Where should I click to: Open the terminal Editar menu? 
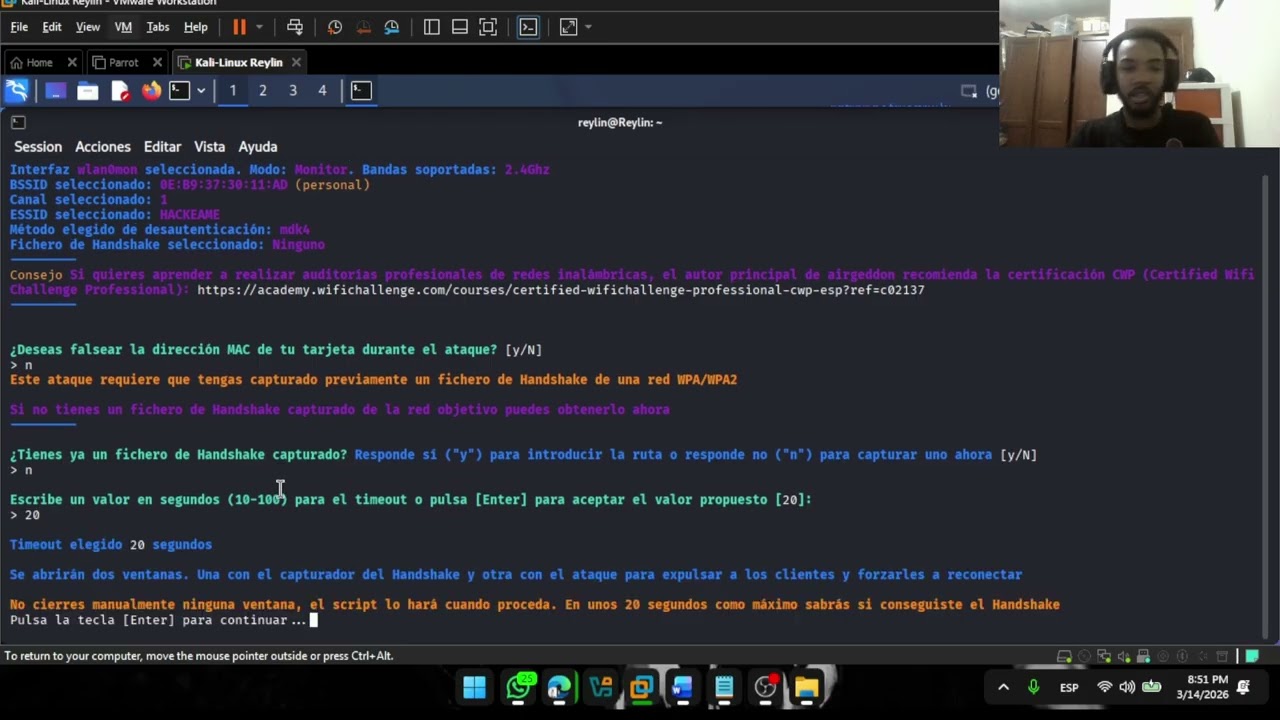coord(162,147)
